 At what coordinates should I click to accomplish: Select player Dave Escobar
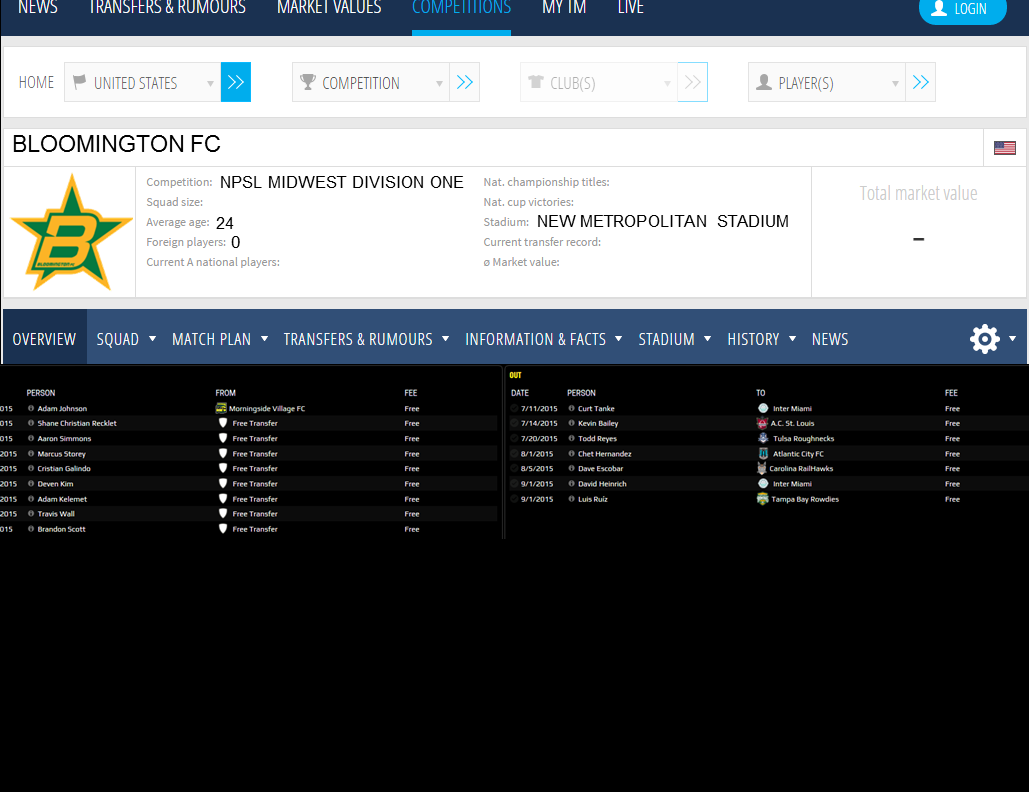pyautogui.click(x=600, y=469)
